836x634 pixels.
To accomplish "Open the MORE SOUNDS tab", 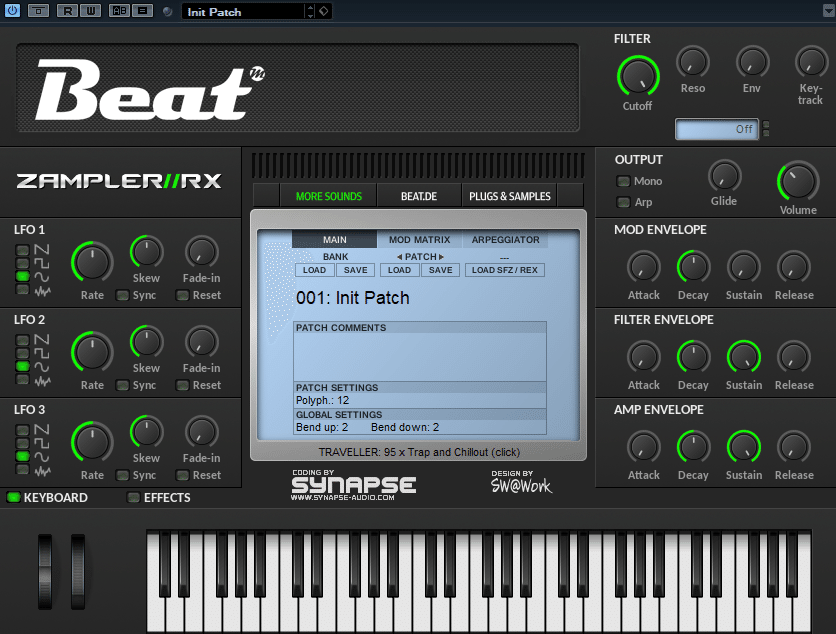I will click(328, 196).
